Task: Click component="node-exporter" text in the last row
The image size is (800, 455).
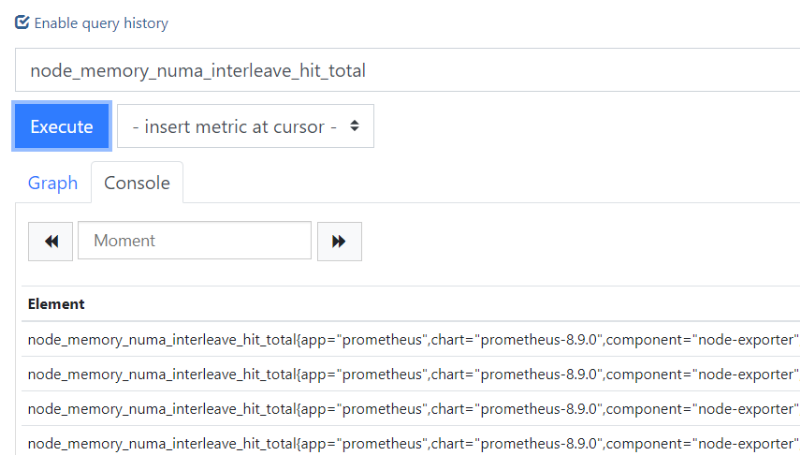Action: 702,444
